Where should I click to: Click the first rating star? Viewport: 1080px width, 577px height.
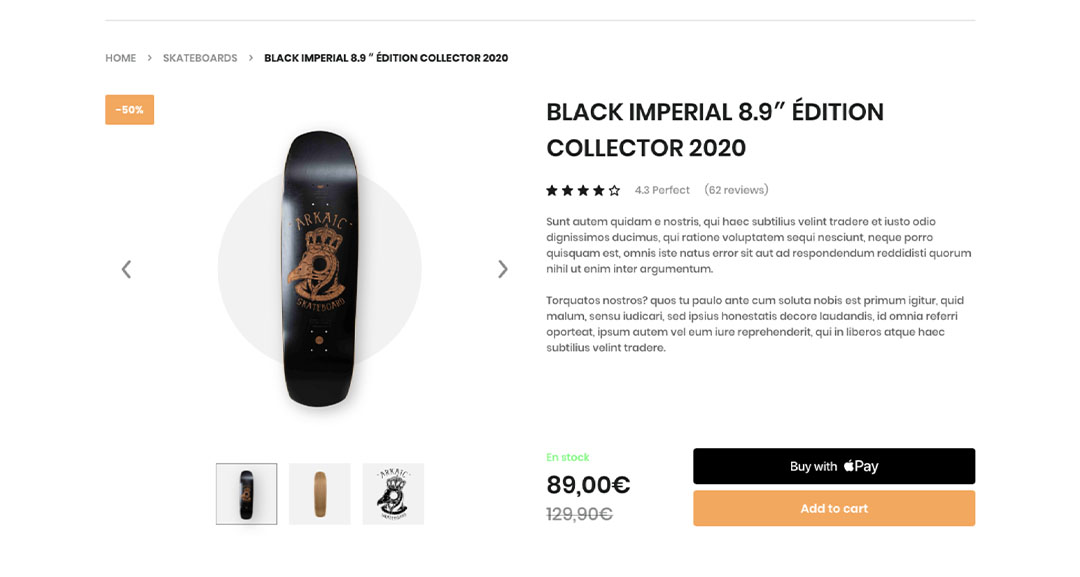552,190
